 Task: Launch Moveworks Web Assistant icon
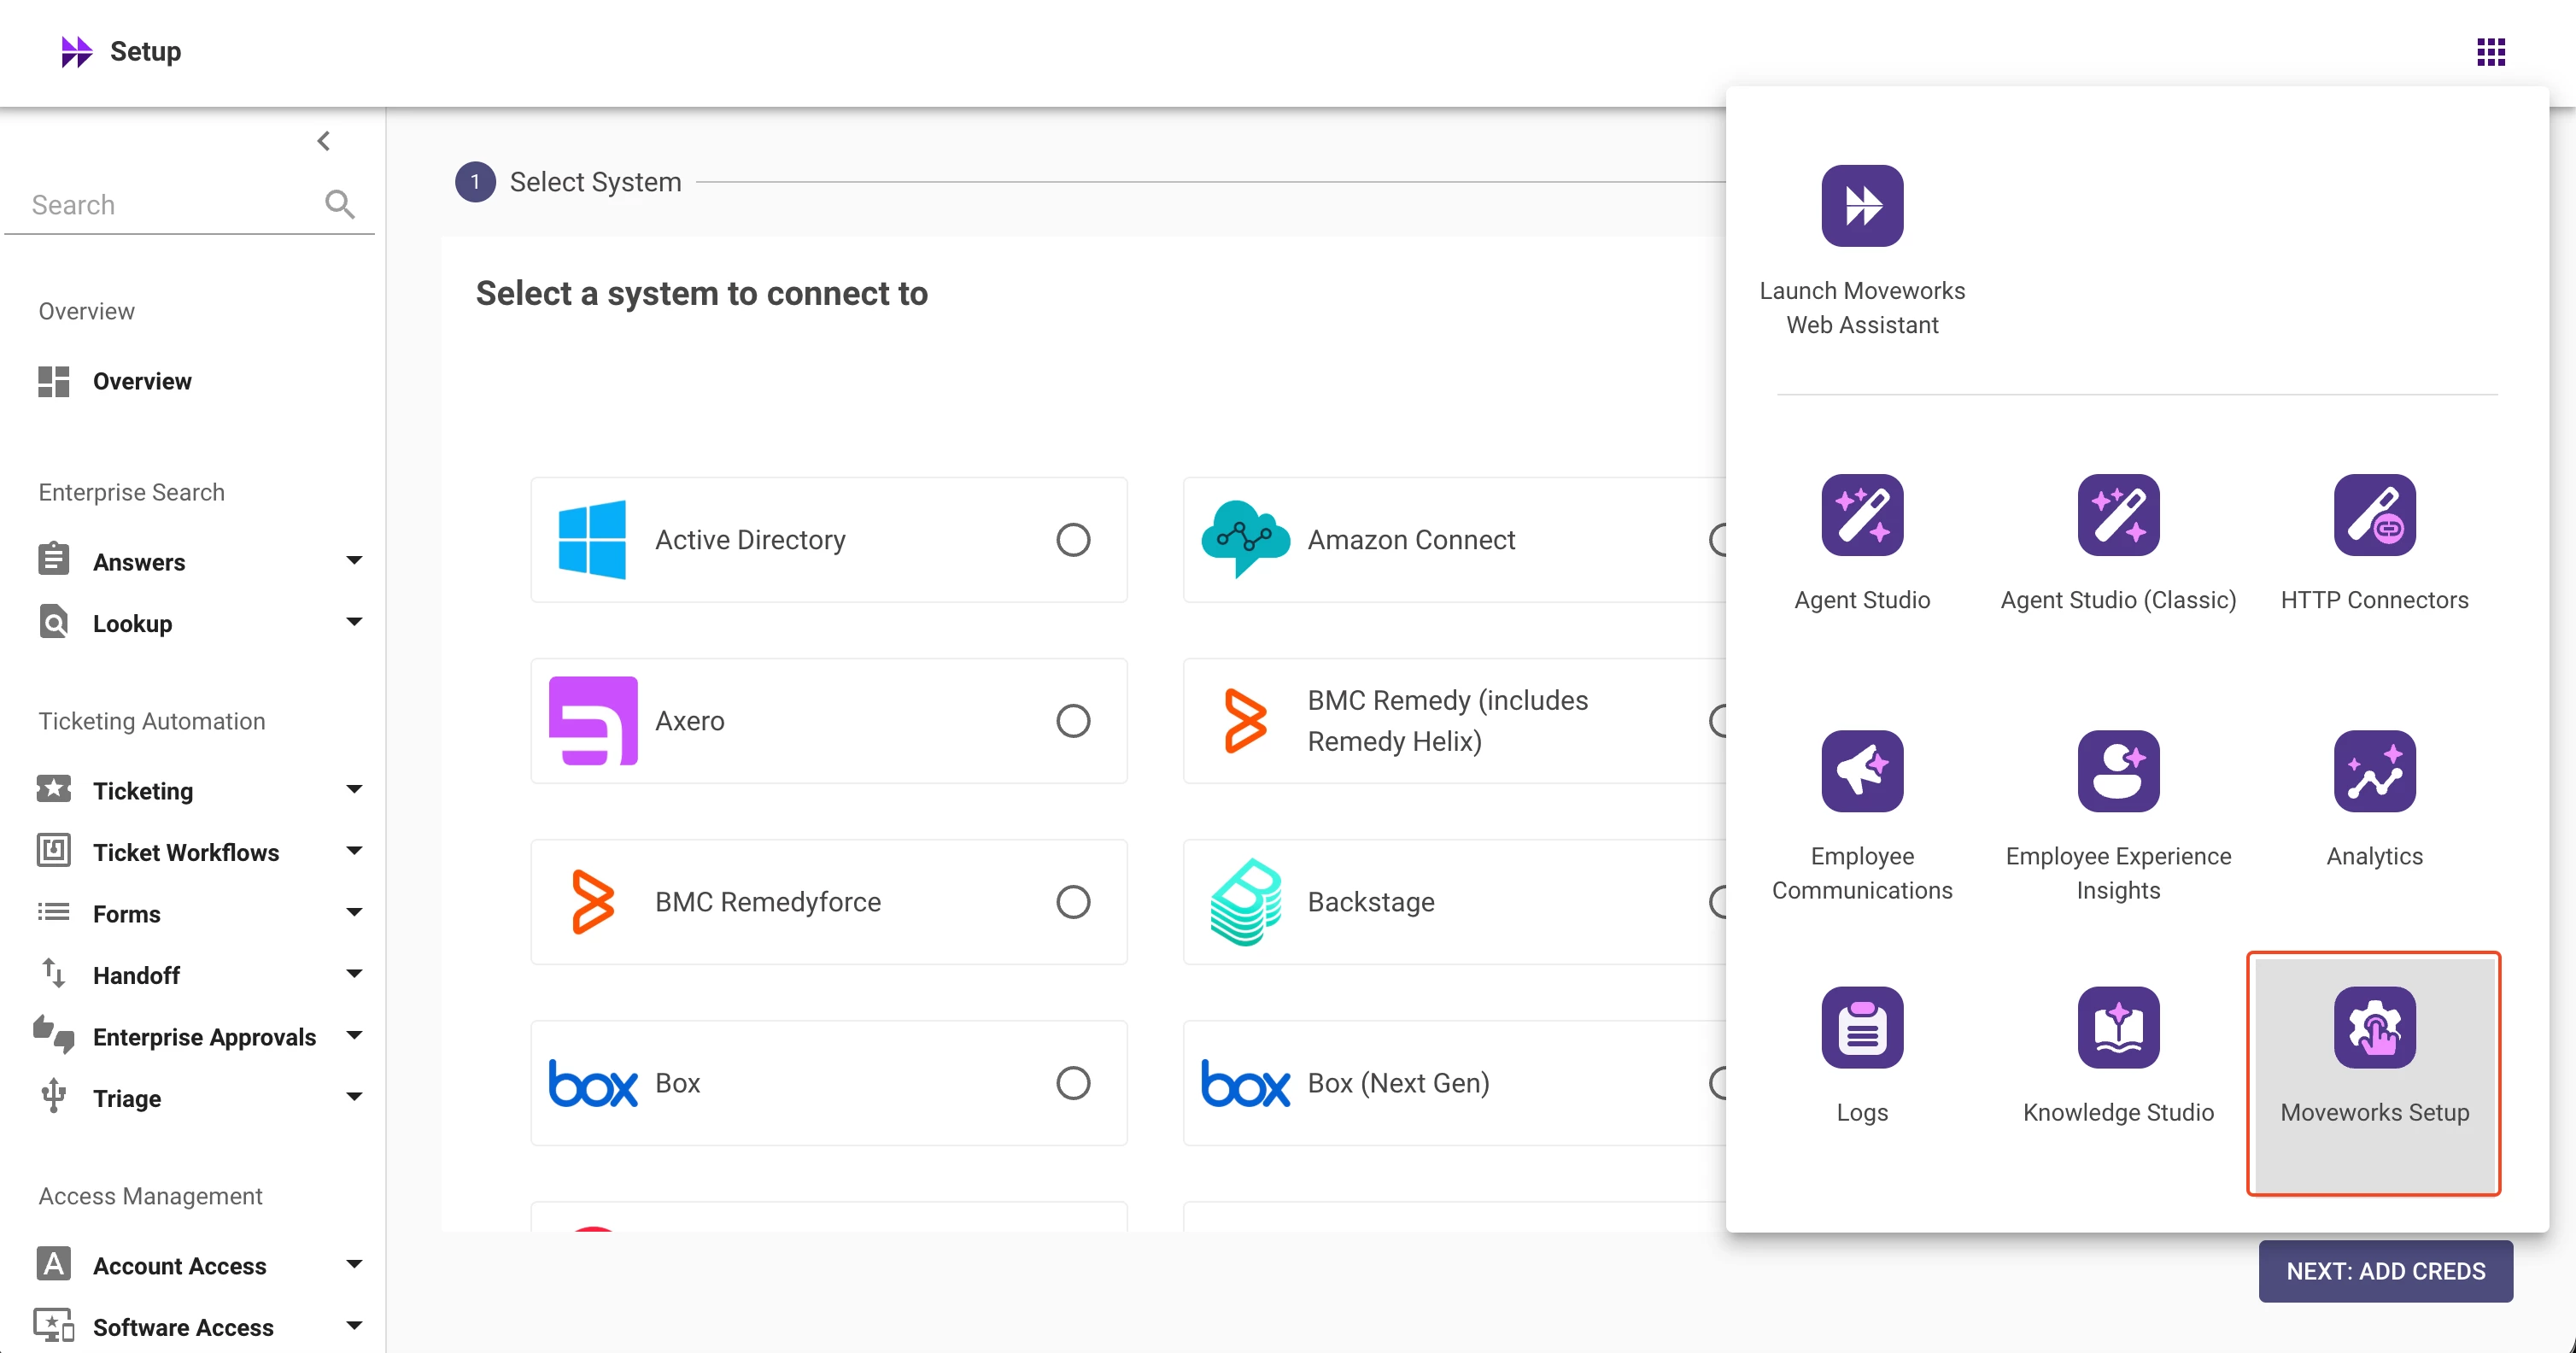(x=1861, y=206)
